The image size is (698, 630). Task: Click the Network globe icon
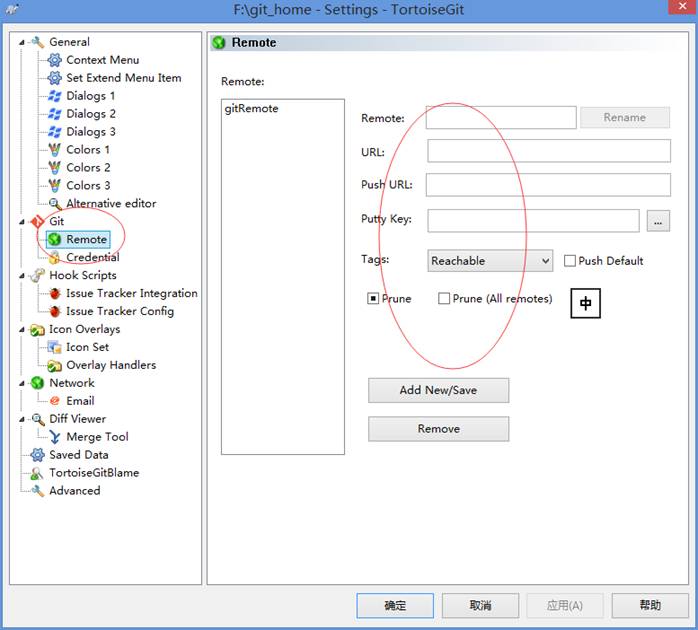pos(37,383)
